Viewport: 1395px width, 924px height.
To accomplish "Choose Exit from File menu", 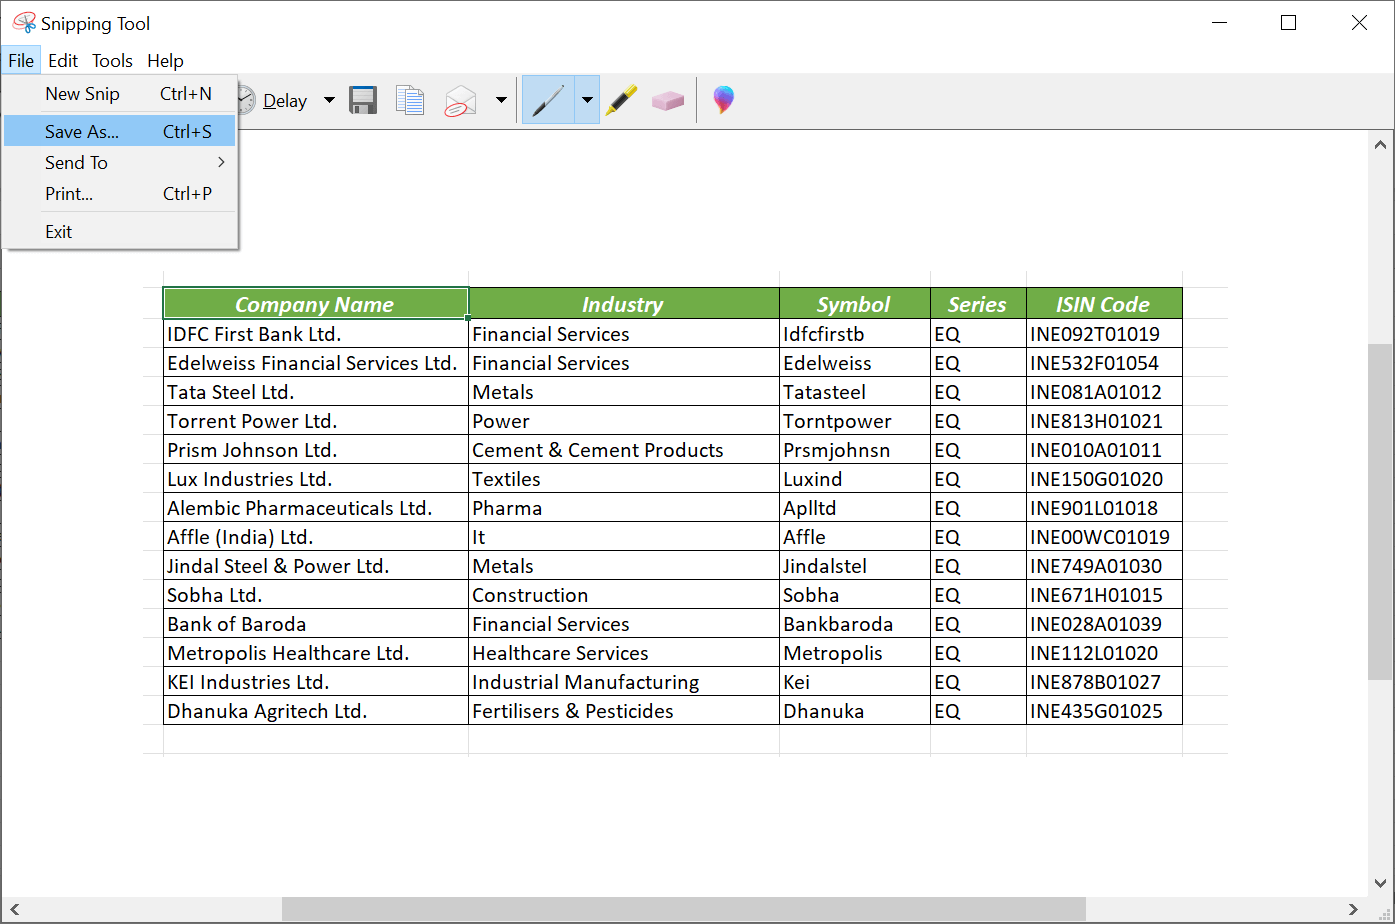I will point(120,231).
